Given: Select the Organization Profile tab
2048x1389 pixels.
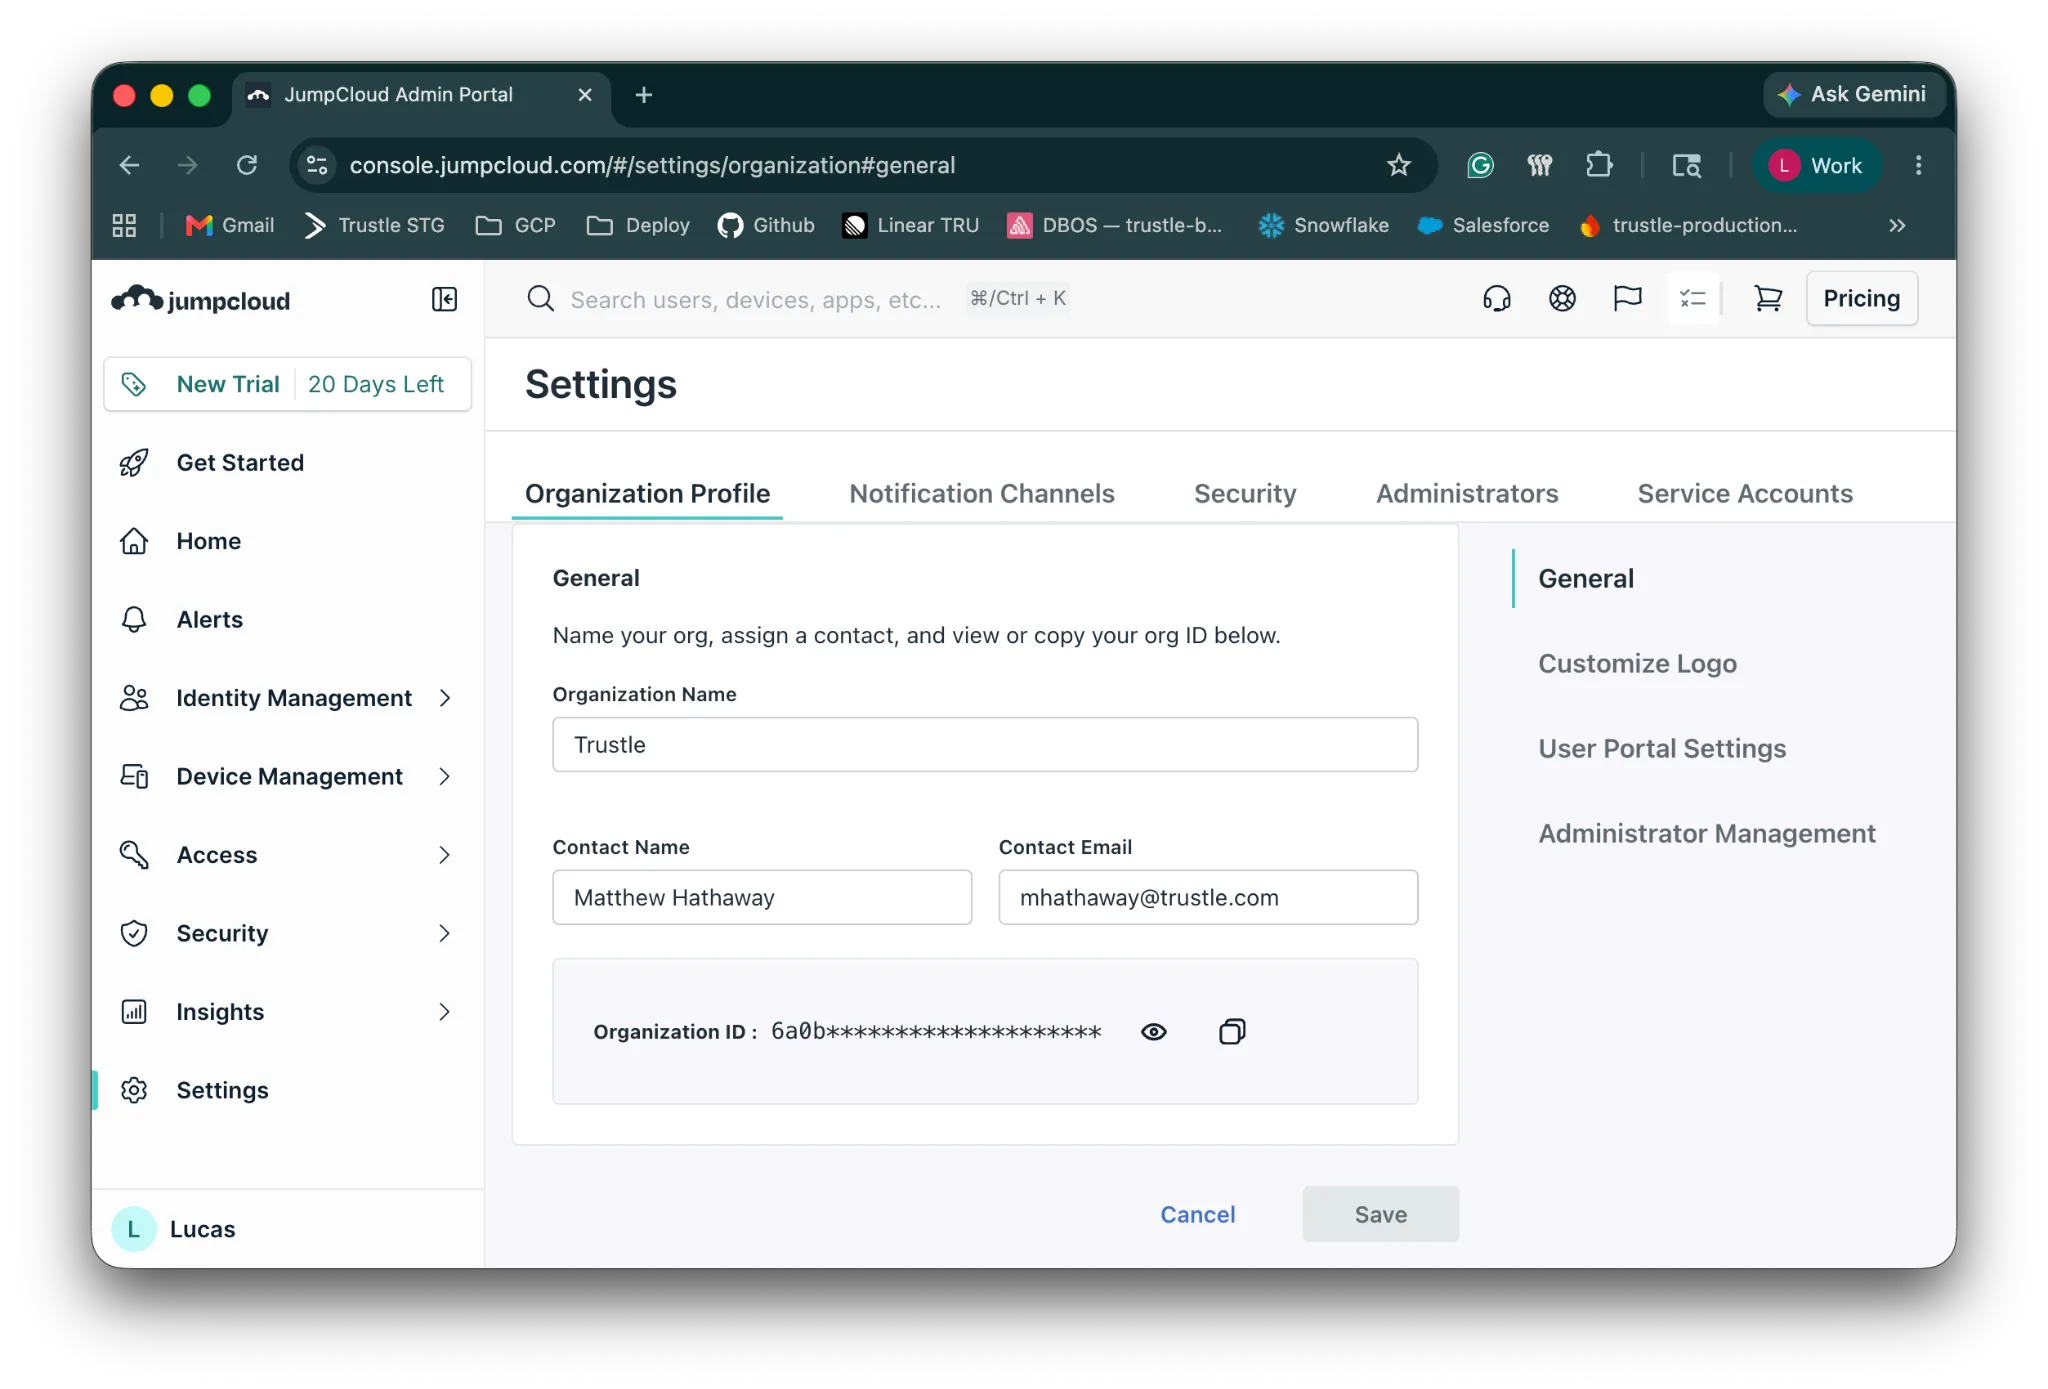Looking at the screenshot, I should click(647, 493).
